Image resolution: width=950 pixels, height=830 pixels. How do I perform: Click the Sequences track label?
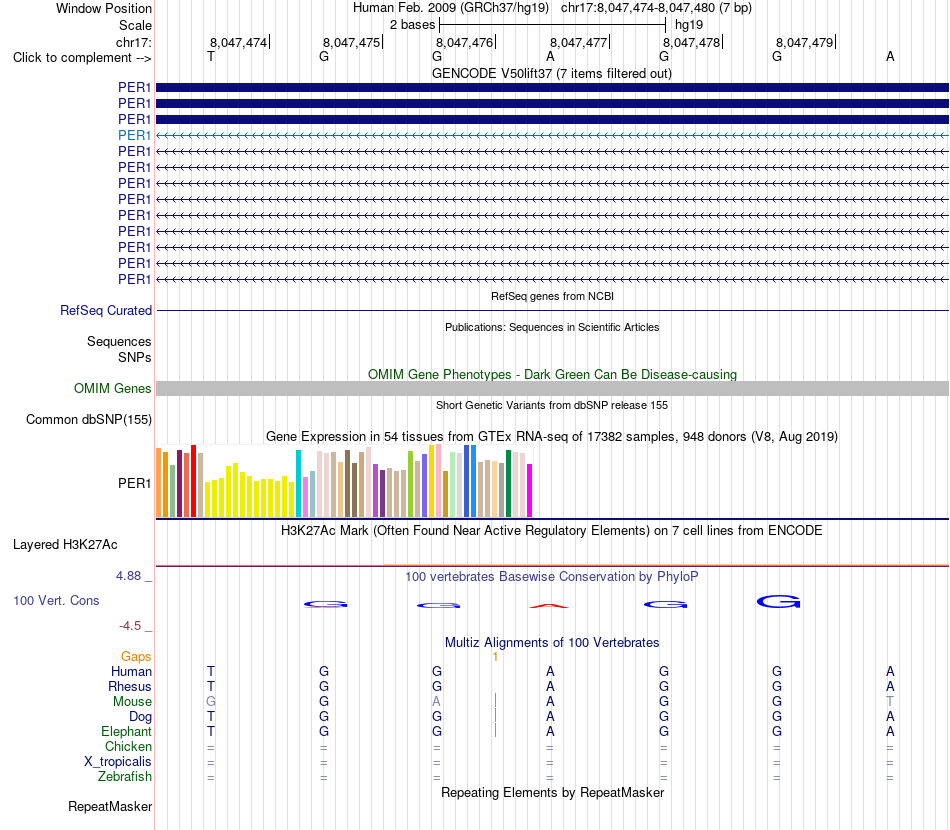coord(119,342)
